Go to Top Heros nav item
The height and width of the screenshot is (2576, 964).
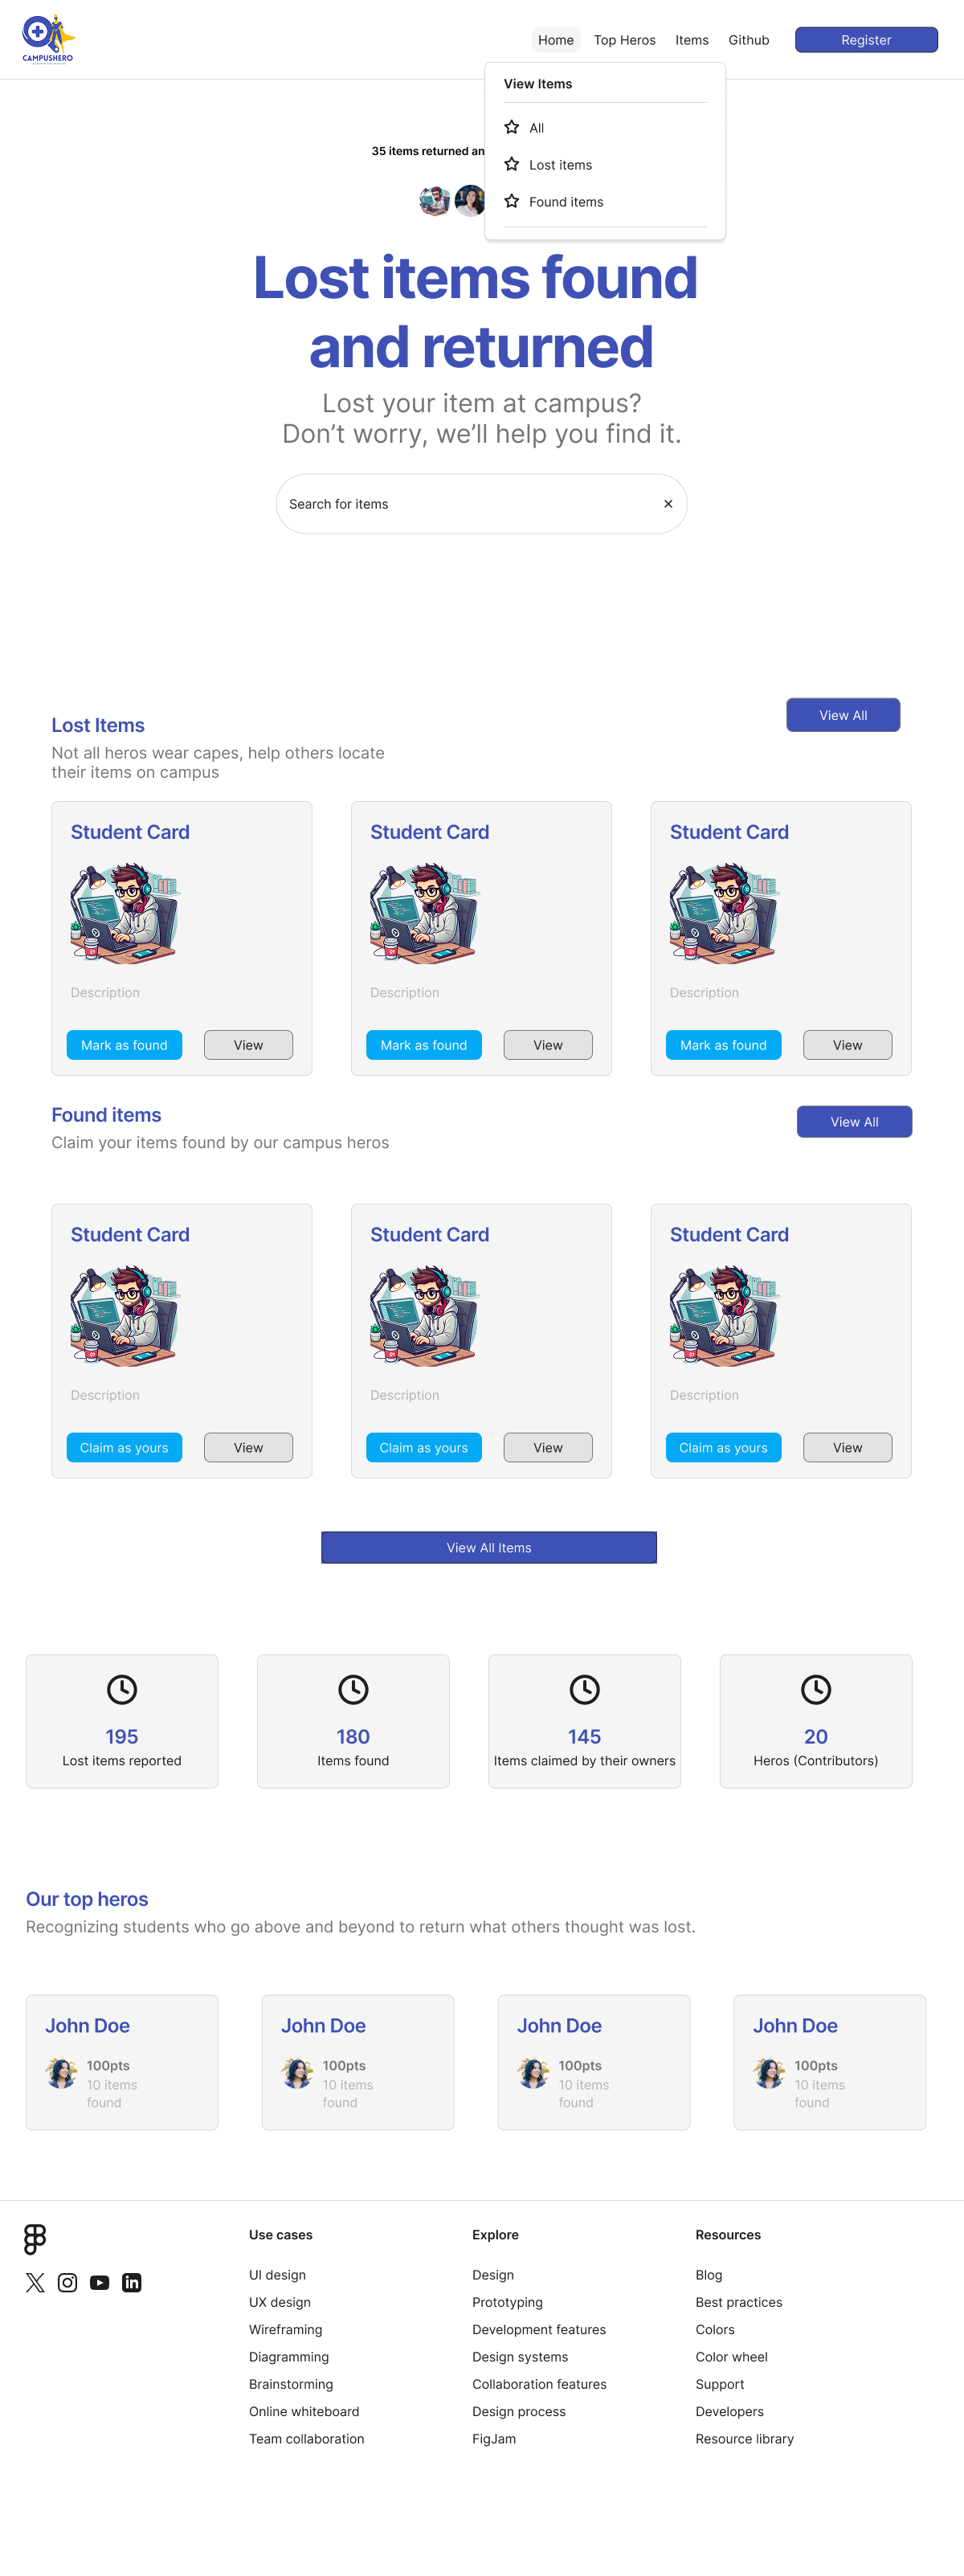click(624, 40)
